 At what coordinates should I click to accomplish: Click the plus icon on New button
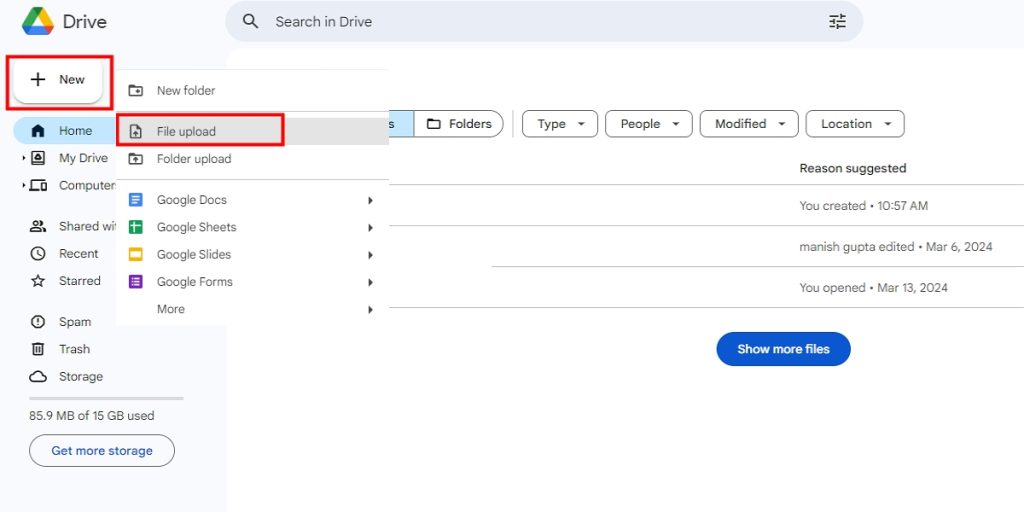click(x=38, y=79)
